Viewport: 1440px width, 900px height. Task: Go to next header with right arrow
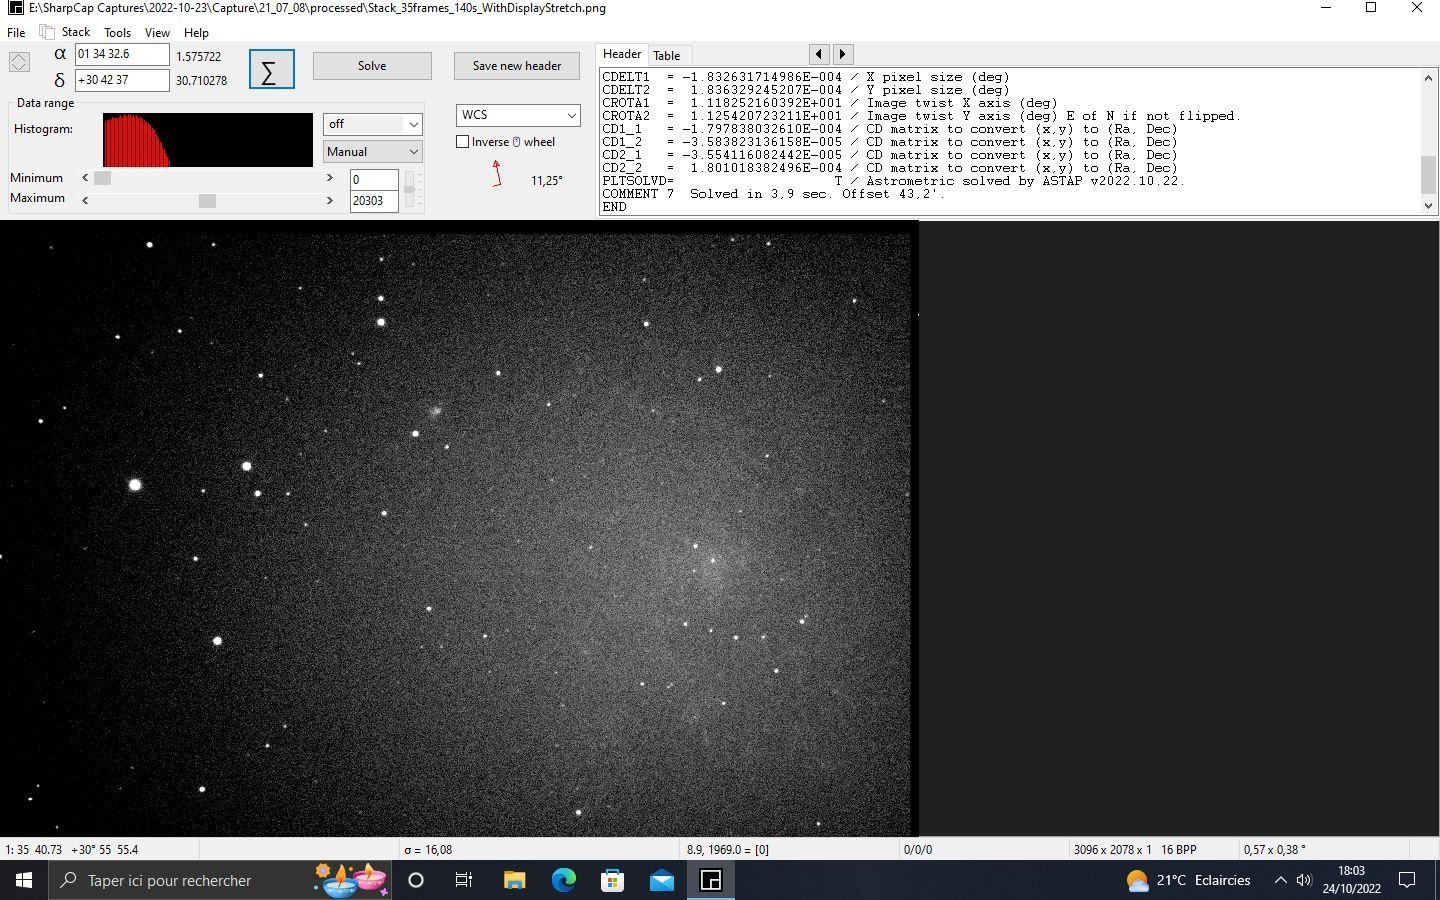point(842,54)
